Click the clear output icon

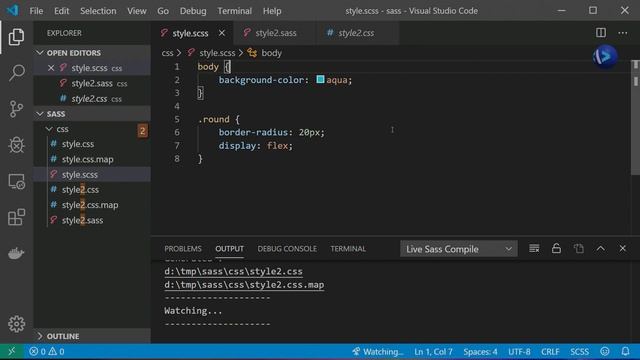534,249
